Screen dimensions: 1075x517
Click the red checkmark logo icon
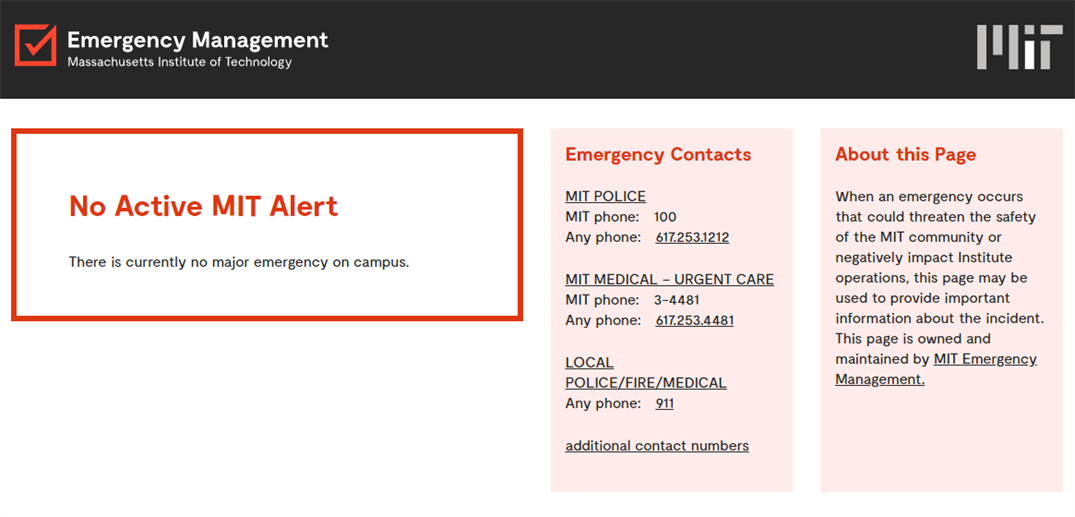(36, 46)
